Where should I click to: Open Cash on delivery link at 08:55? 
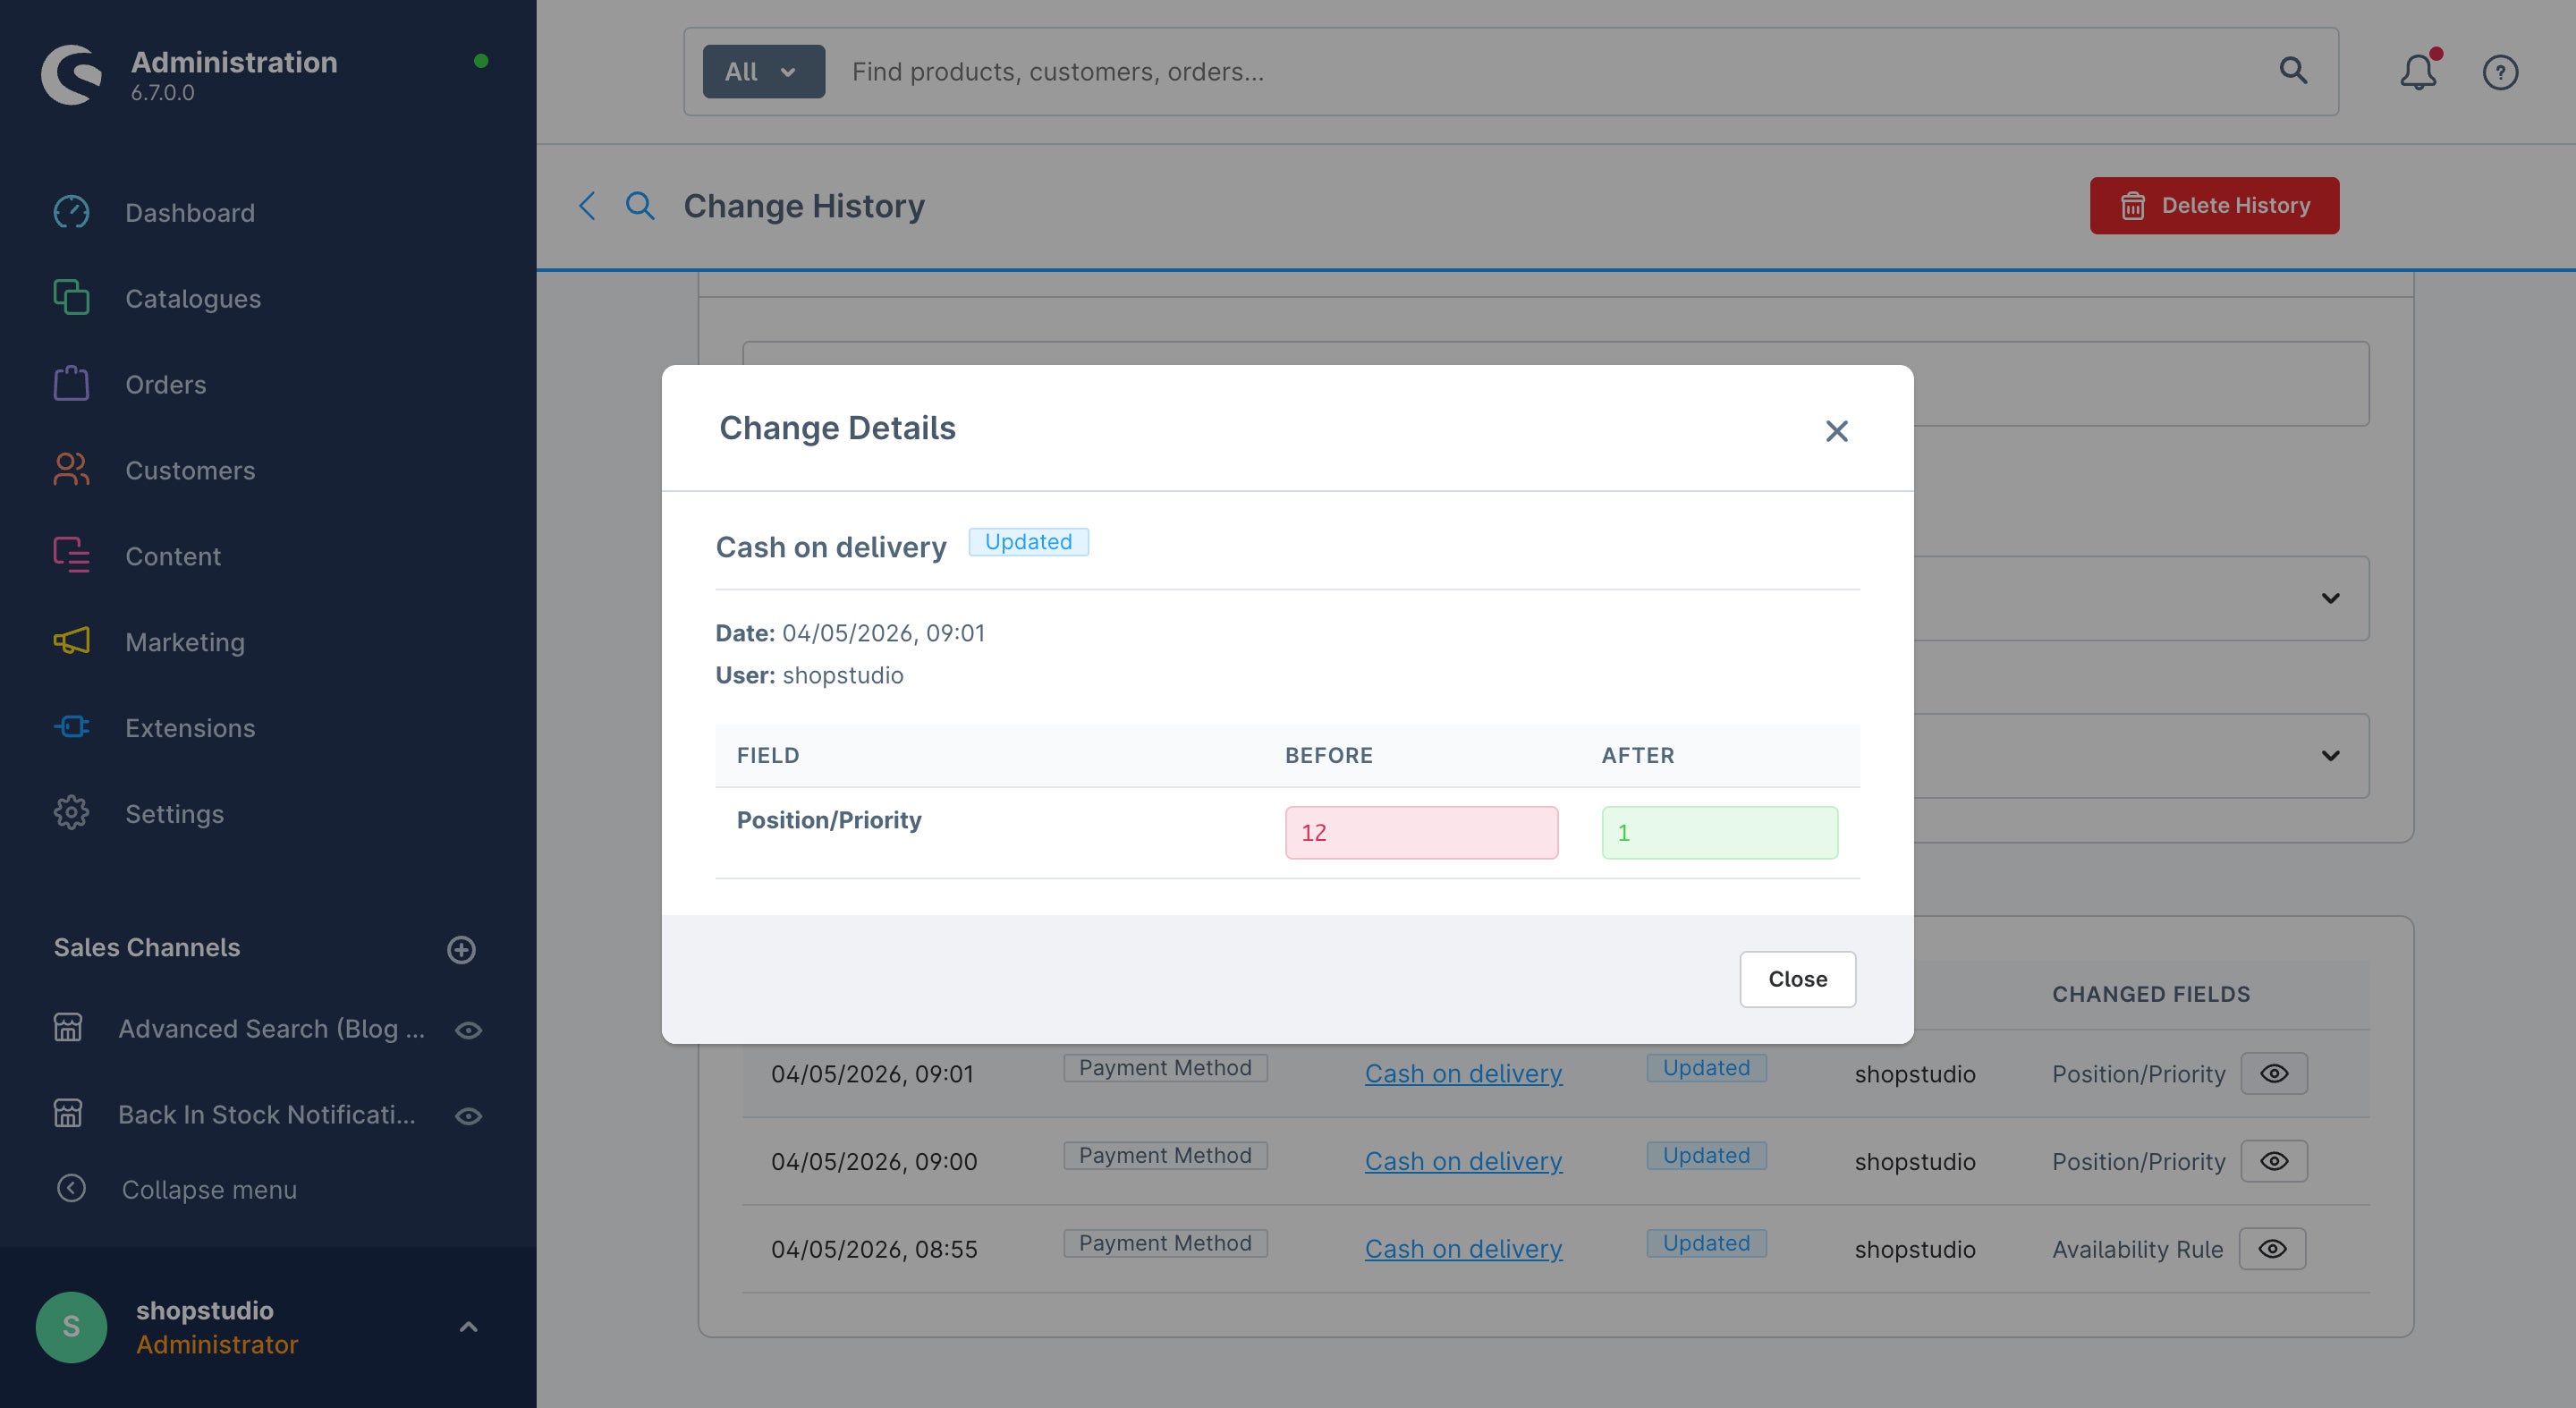click(1463, 1249)
